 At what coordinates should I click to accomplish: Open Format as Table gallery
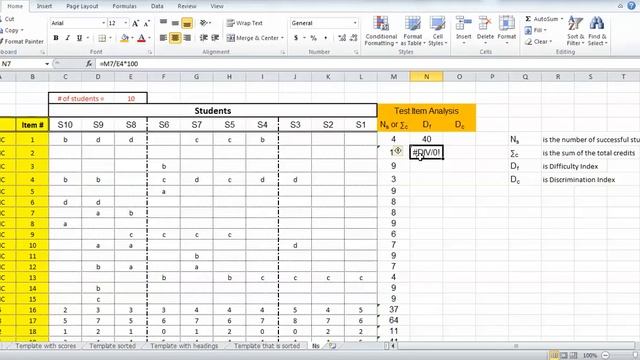pos(413,31)
